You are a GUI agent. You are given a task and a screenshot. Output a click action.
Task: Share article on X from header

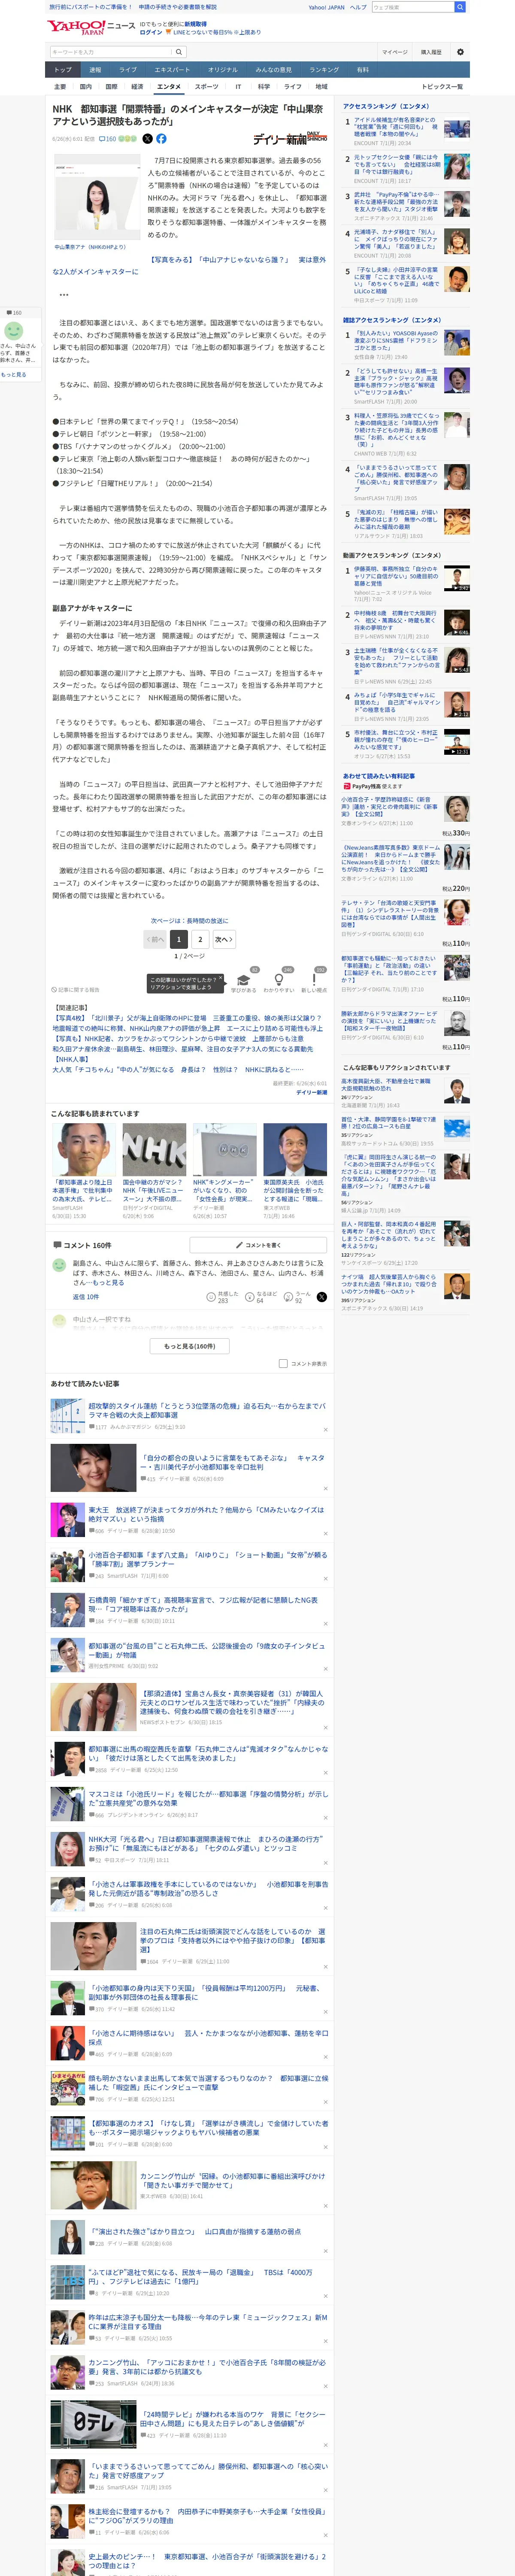(x=148, y=139)
